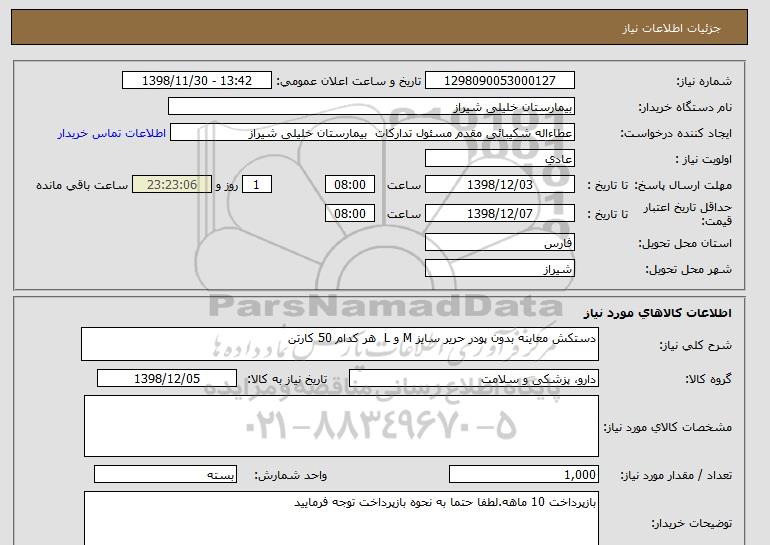Click the جزئیات اطلاعات نیاز header title
This screenshot has width=770, height=545.
(671, 28)
